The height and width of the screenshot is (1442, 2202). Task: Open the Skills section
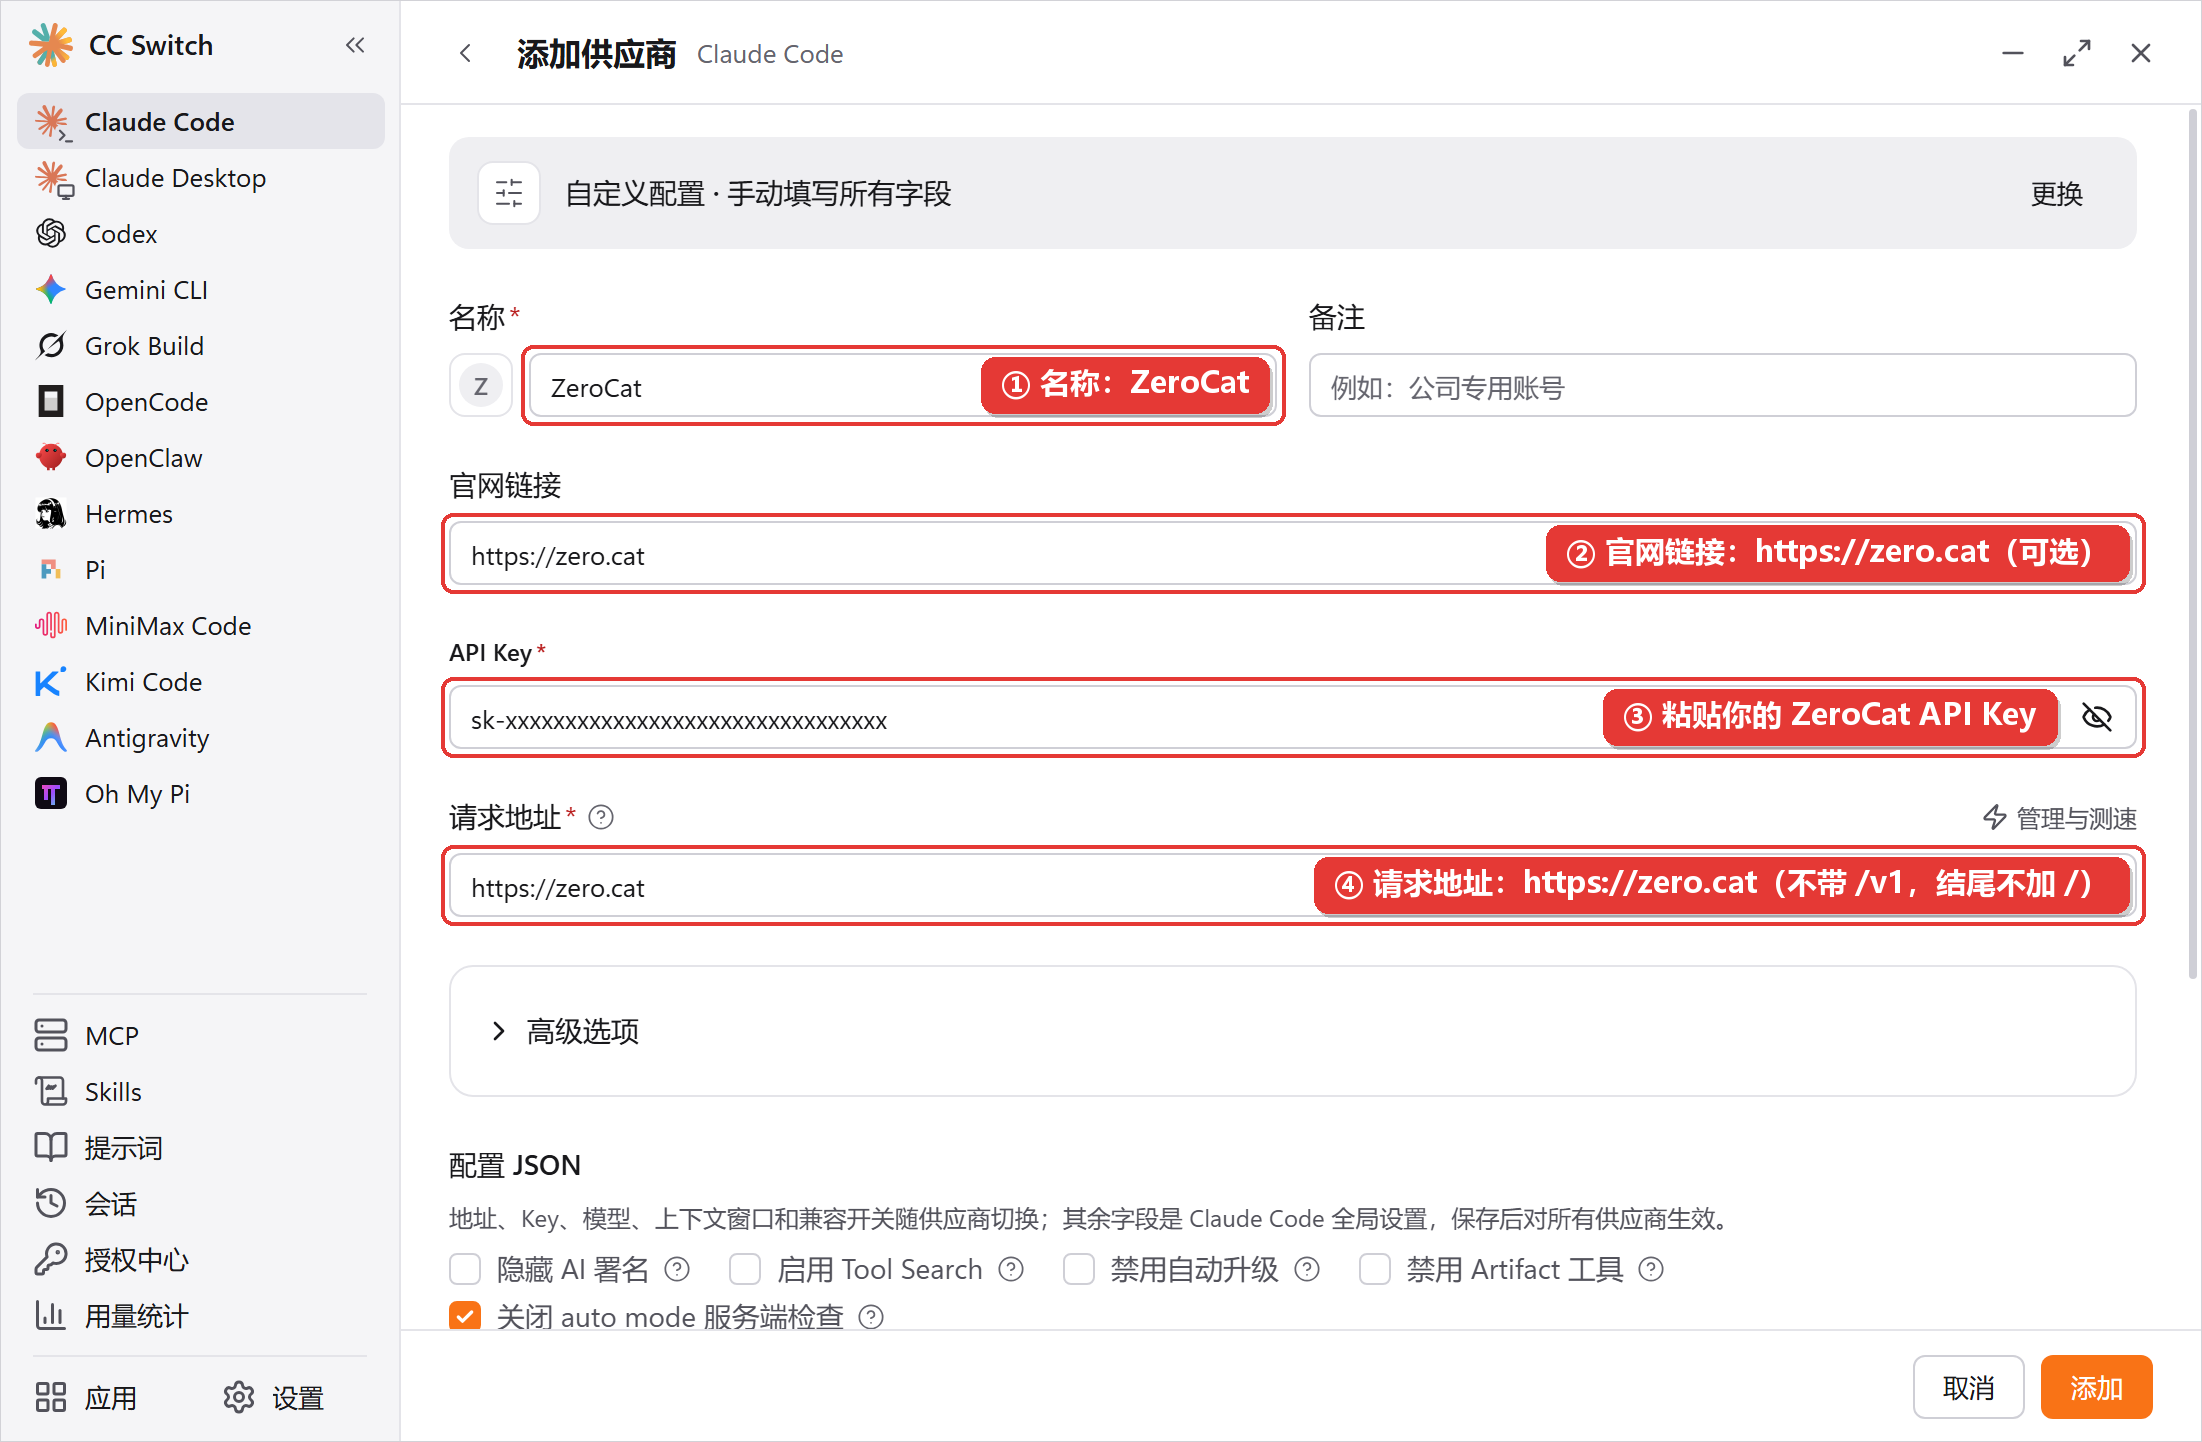click(x=201, y=1092)
